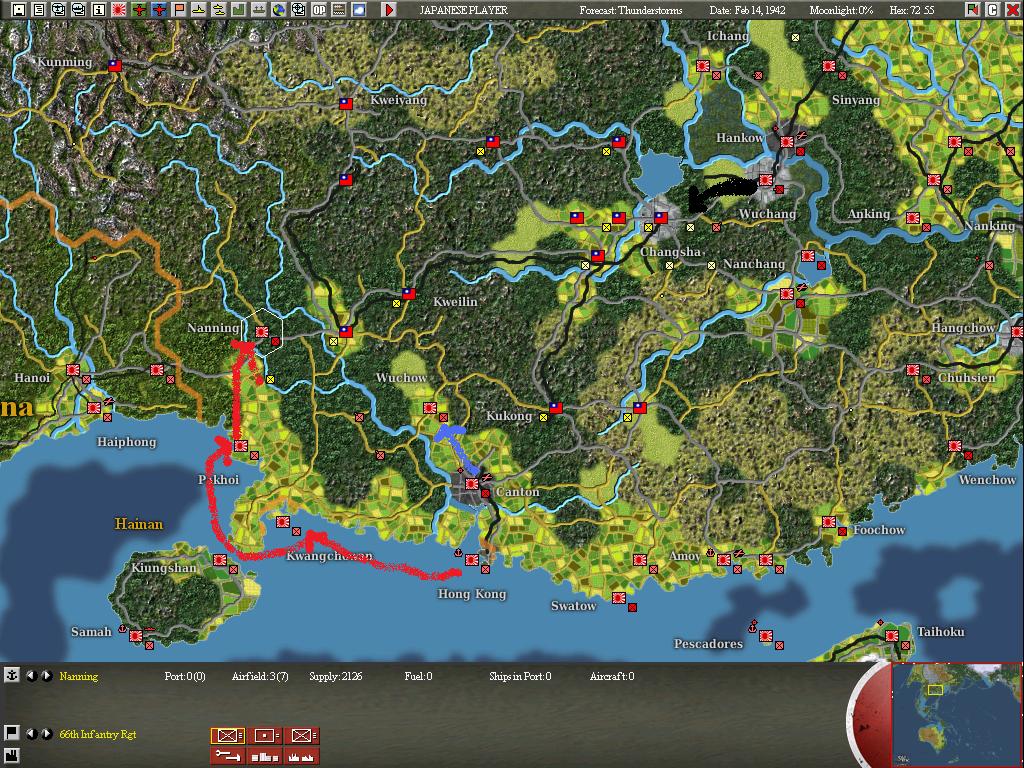Open the information 'i' toolbar icon
The height and width of the screenshot is (768, 1024).
(99, 10)
